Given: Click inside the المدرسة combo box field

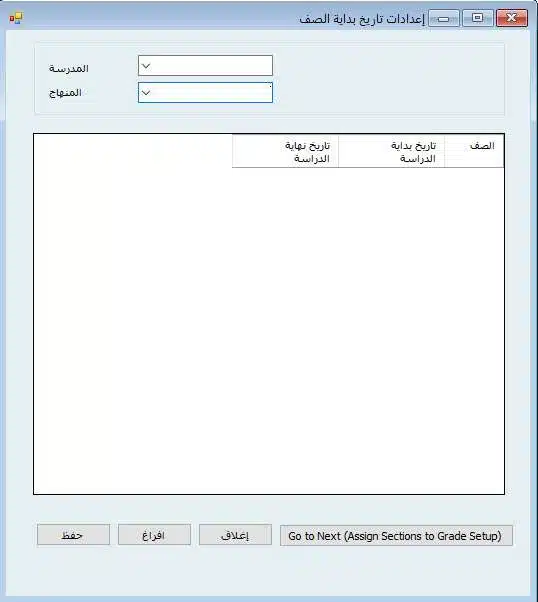Looking at the screenshot, I should pyautogui.click(x=205, y=66).
